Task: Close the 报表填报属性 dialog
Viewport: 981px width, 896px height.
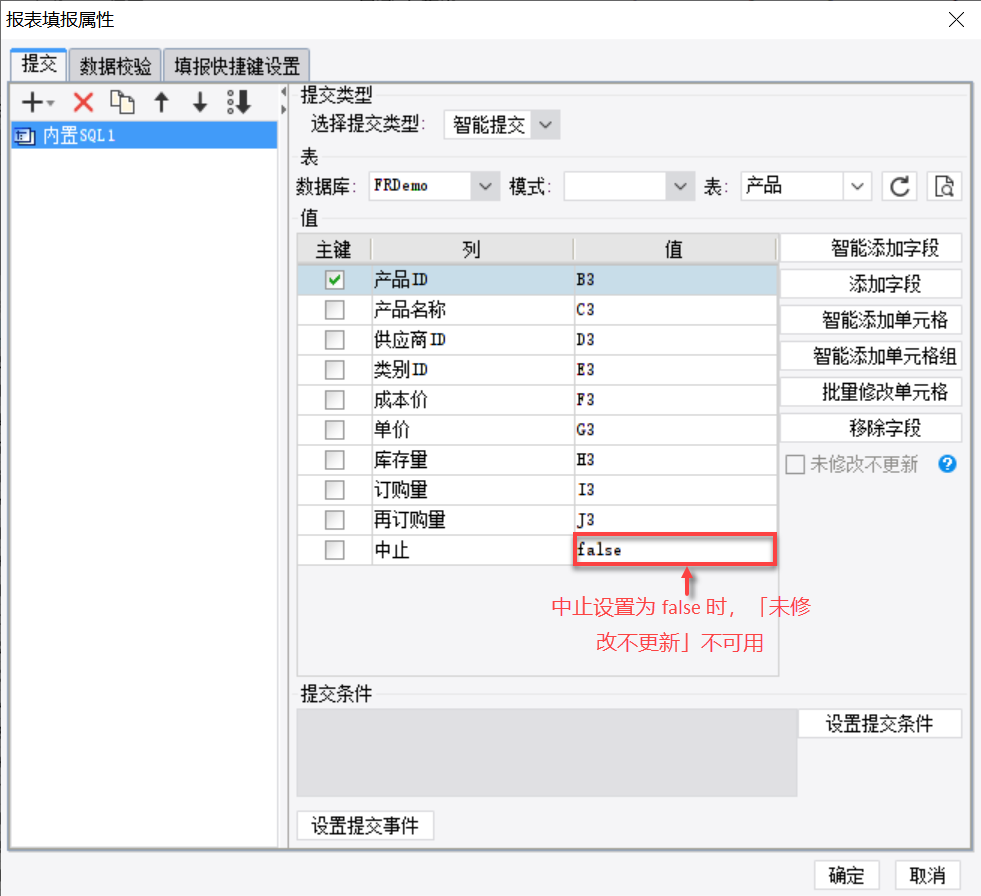Action: (x=956, y=19)
